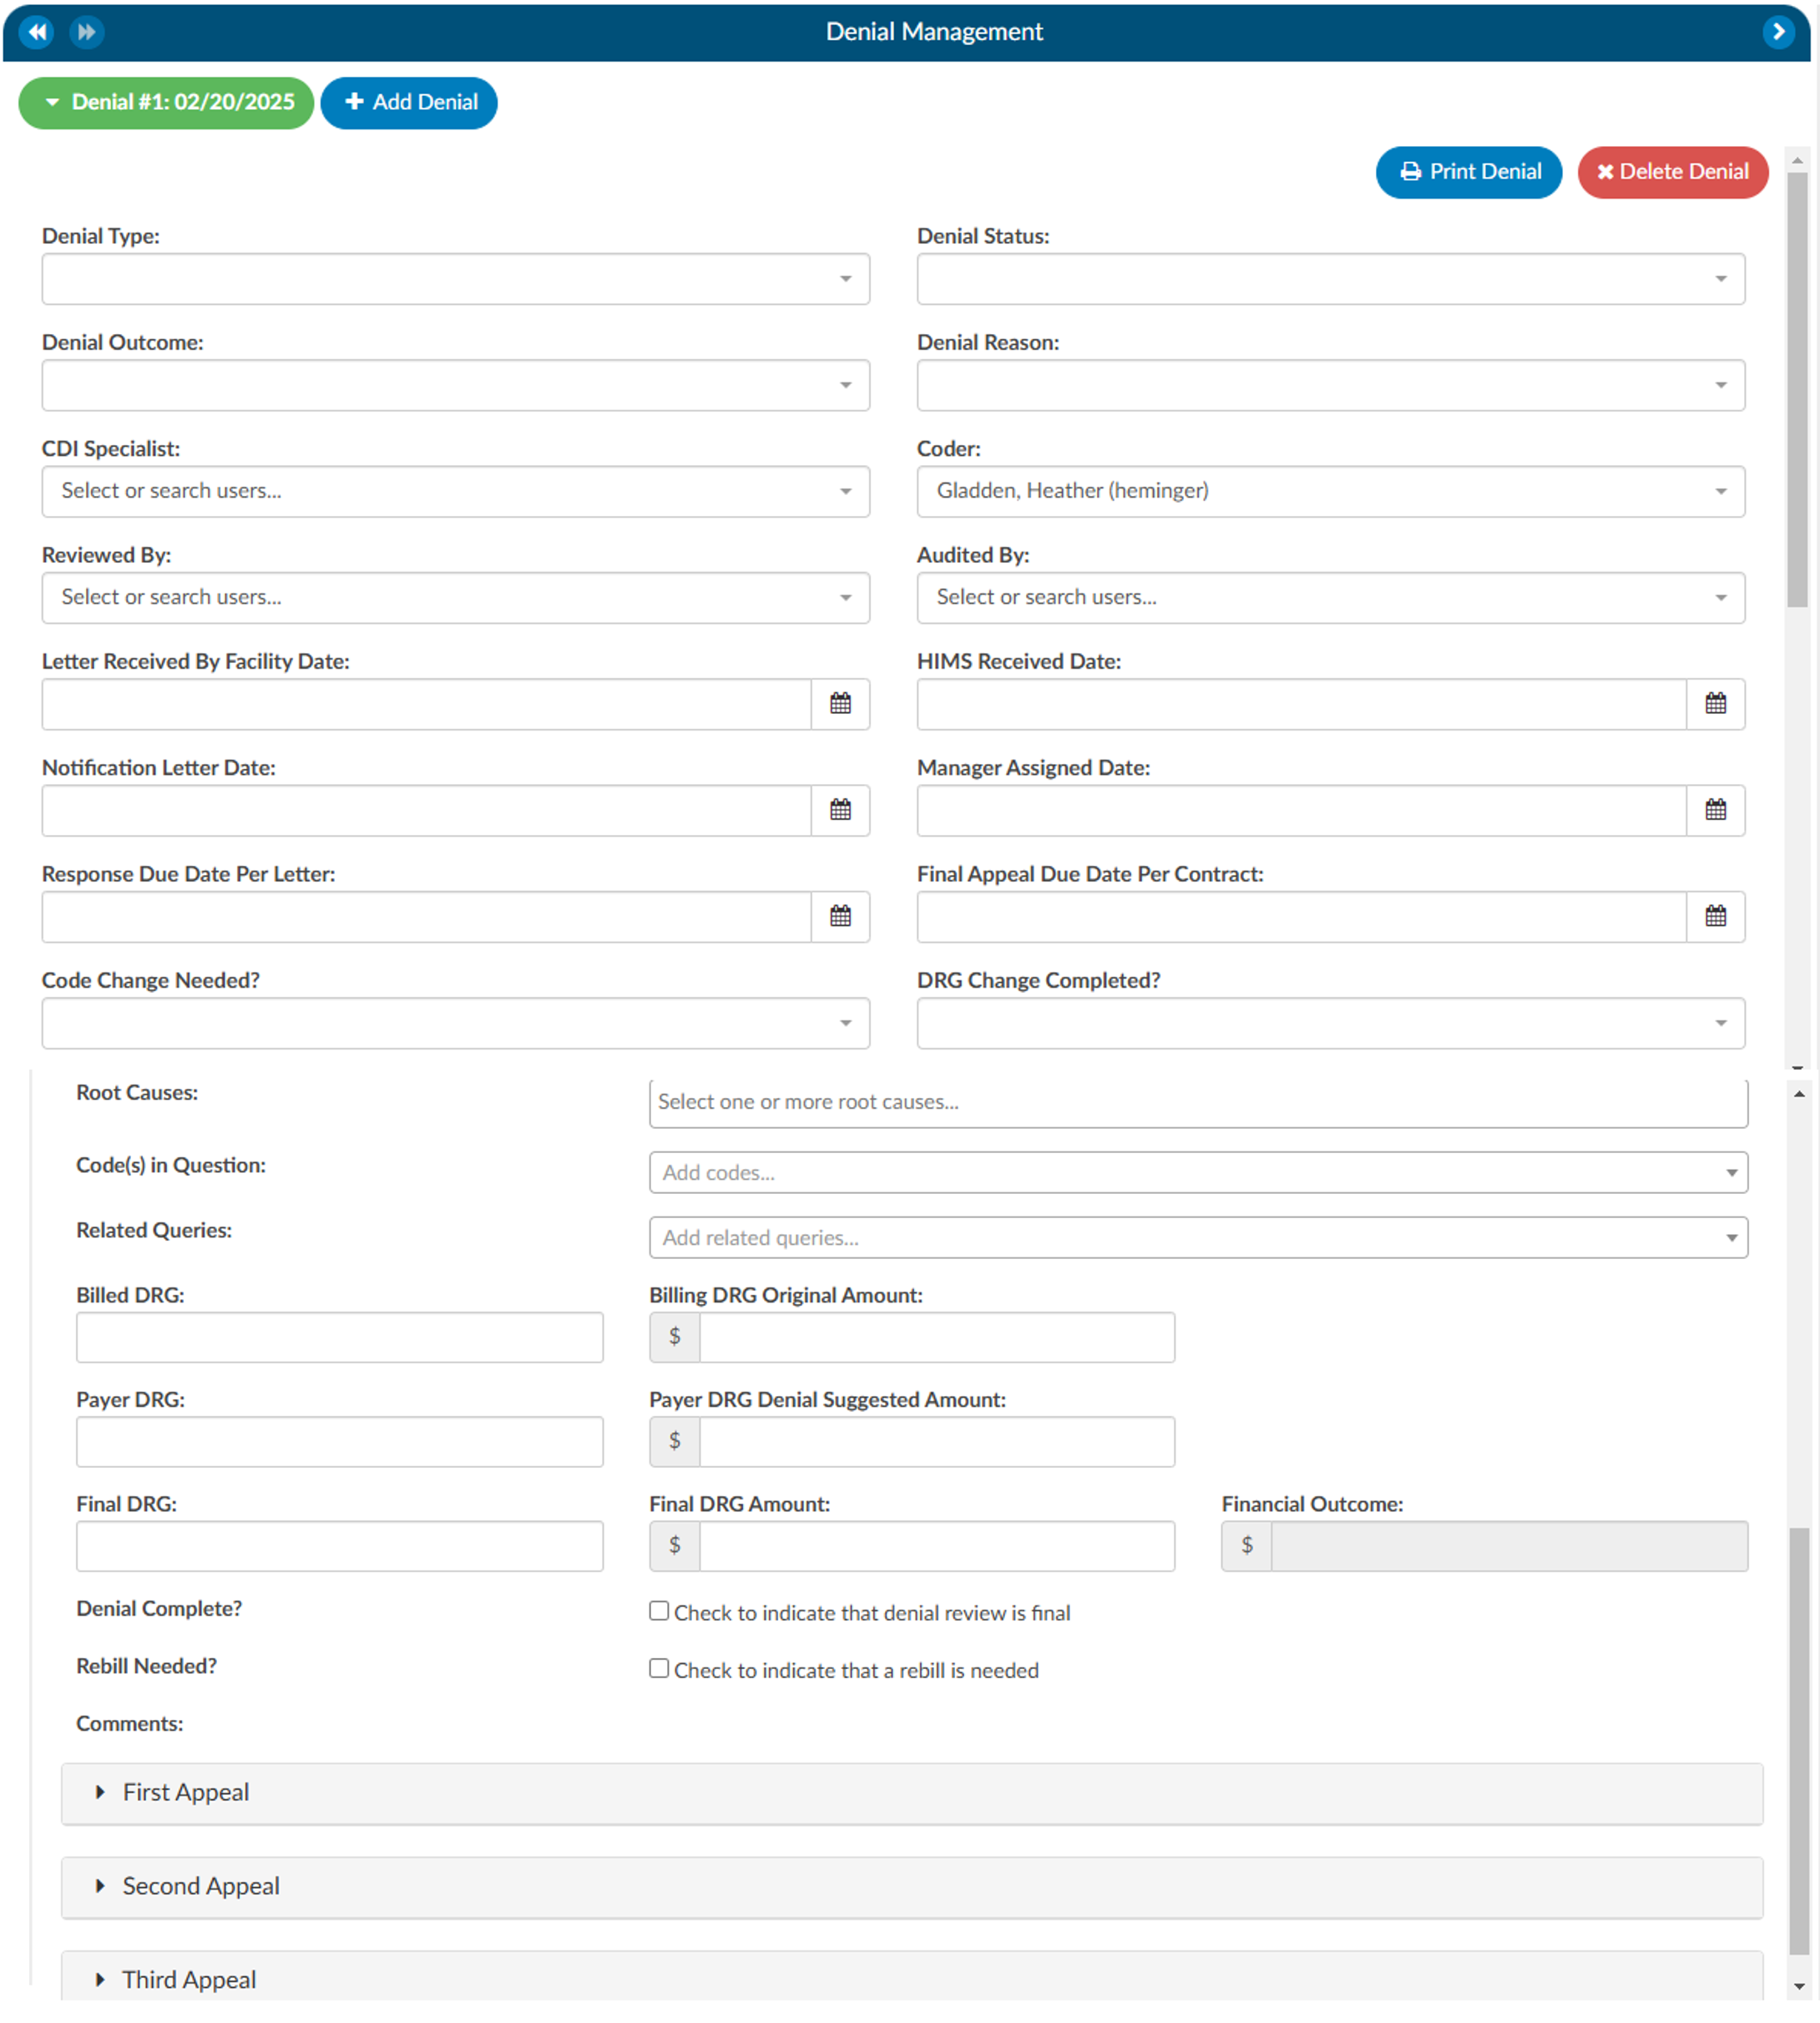Click the Final Appeal Due Date field
This screenshot has height=2023, width=1820.
point(1302,916)
